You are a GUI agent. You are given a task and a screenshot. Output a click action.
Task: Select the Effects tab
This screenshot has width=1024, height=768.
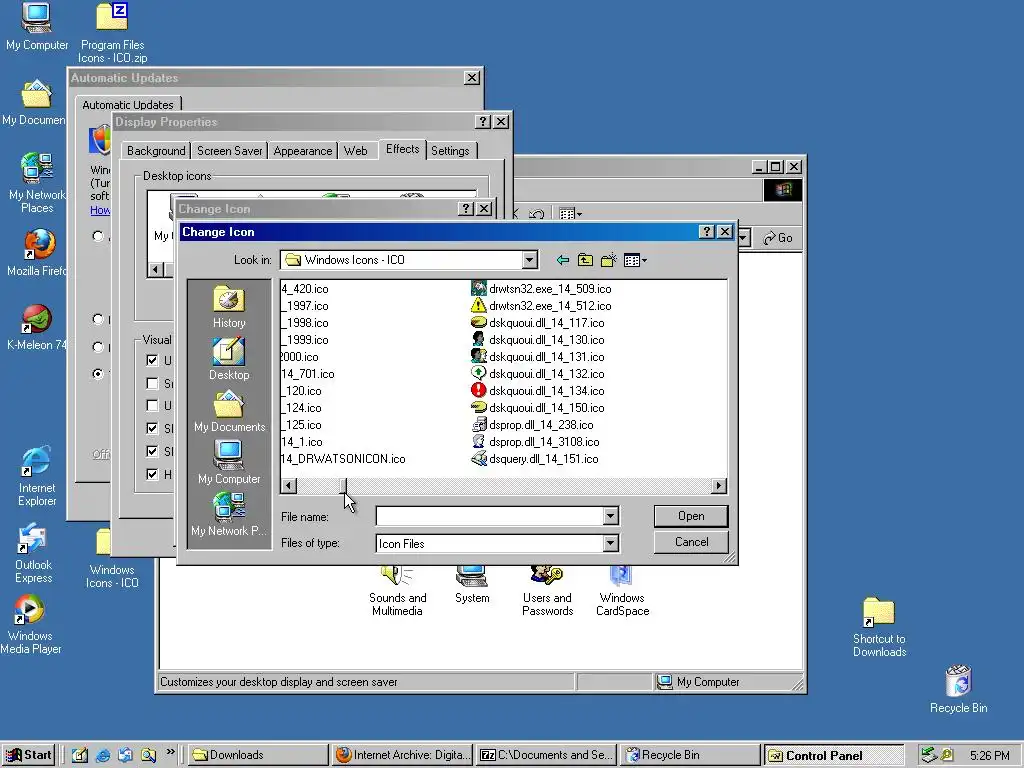coord(402,149)
